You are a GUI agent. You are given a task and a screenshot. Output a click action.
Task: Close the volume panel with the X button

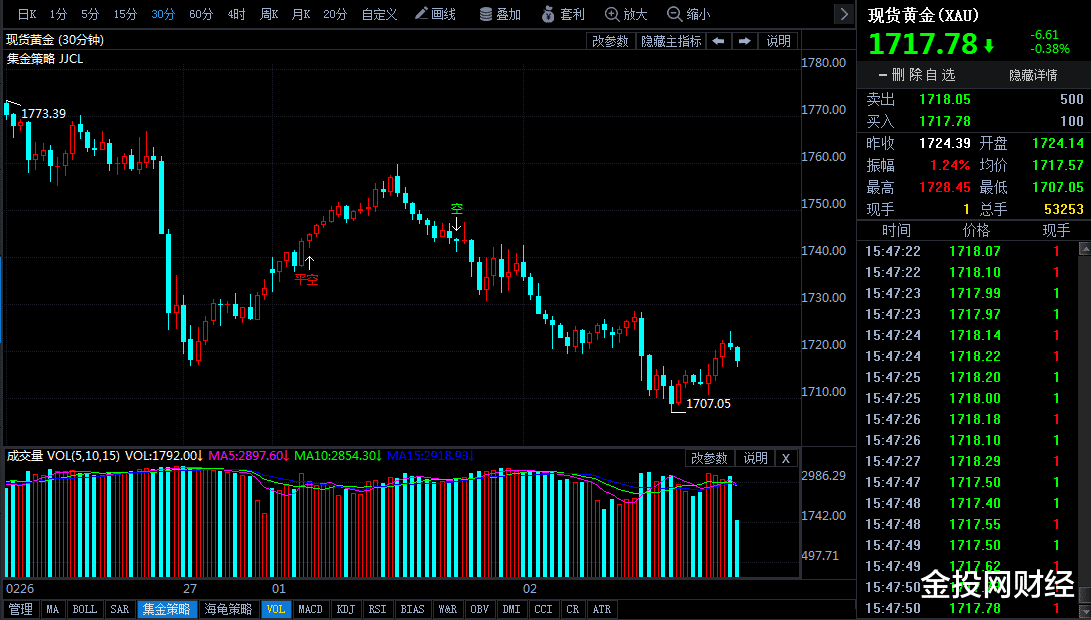click(x=786, y=458)
